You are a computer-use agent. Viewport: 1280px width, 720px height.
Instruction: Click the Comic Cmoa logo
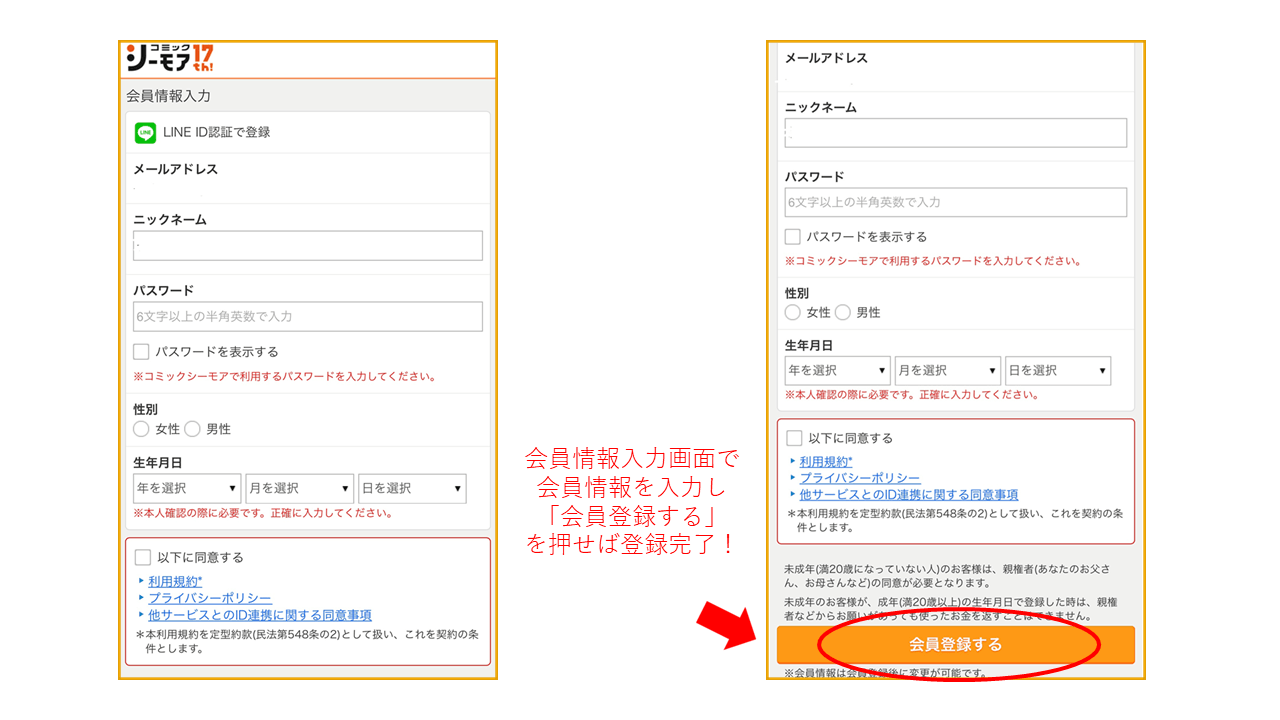[x=170, y=58]
